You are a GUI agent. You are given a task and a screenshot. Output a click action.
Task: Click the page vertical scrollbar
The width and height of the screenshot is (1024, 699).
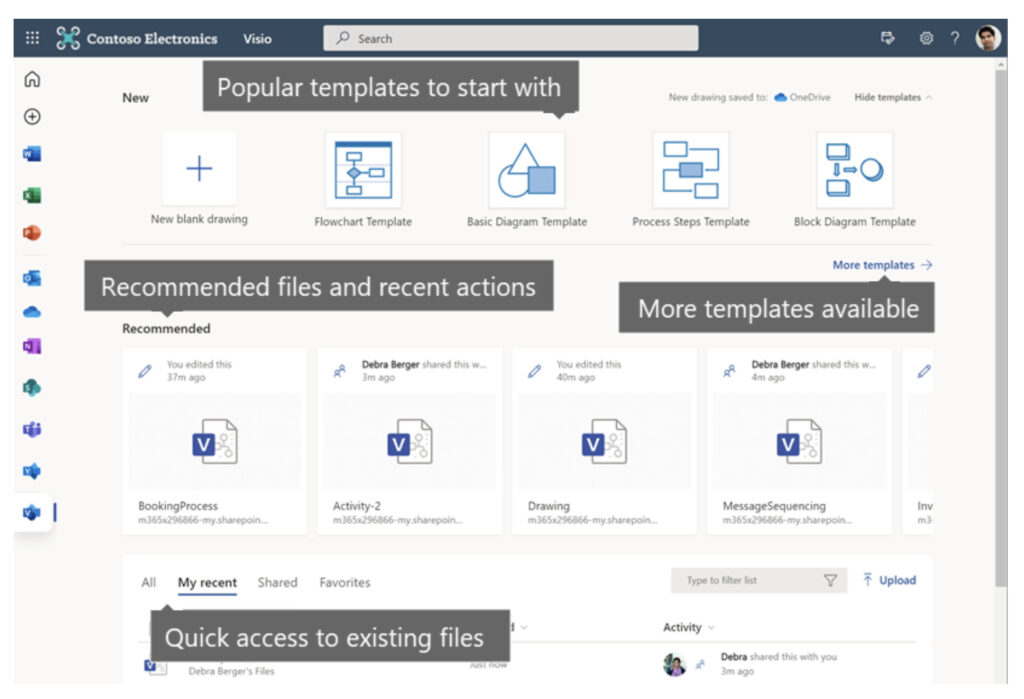tap(1001, 327)
